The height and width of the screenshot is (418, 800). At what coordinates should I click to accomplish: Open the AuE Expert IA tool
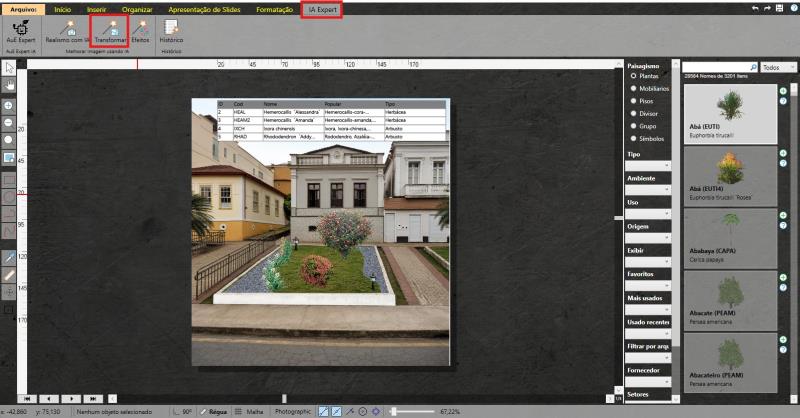[x=20, y=31]
